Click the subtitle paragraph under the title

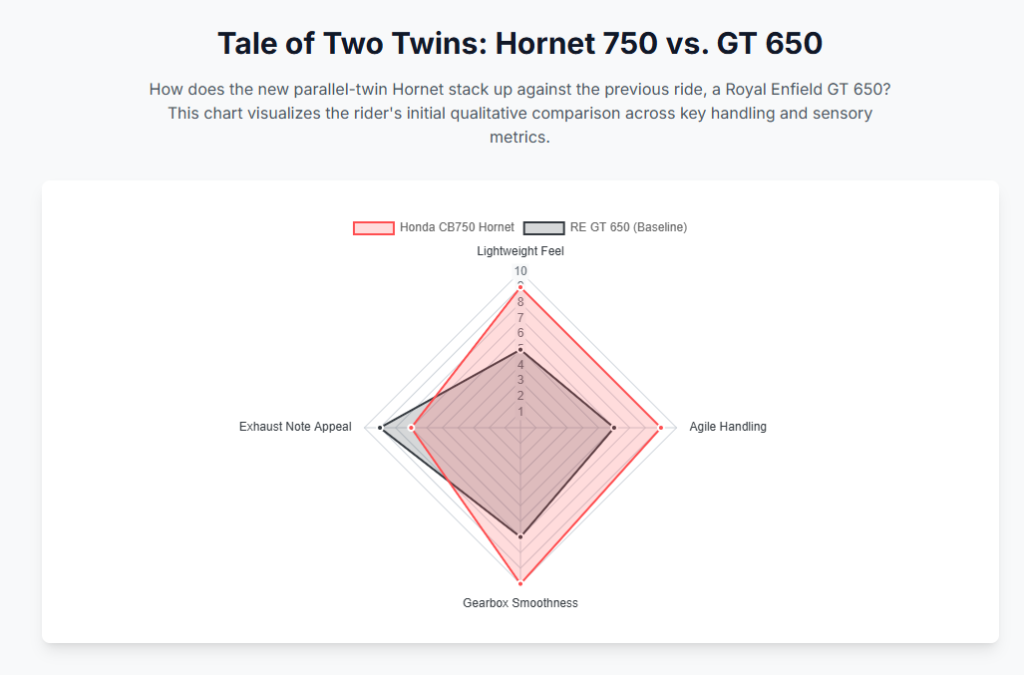click(520, 113)
